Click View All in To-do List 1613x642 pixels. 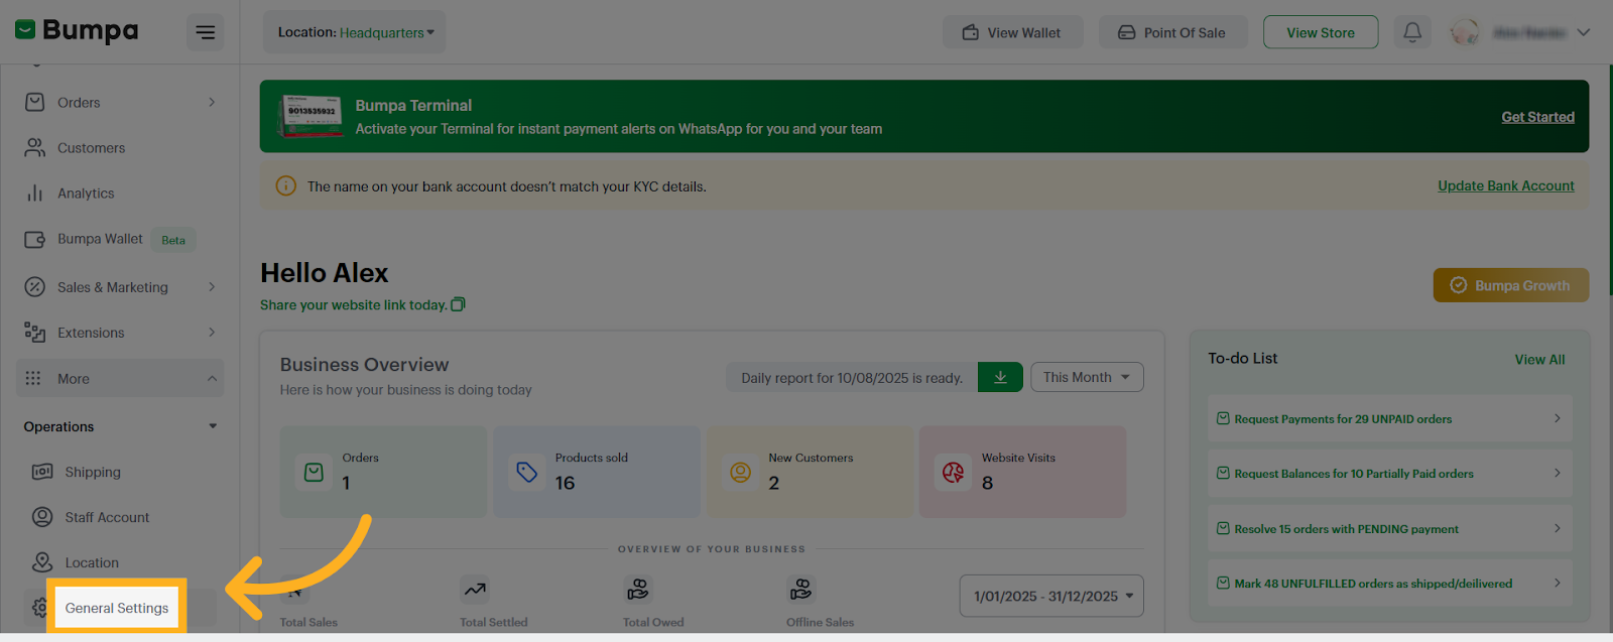click(x=1540, y=359)
